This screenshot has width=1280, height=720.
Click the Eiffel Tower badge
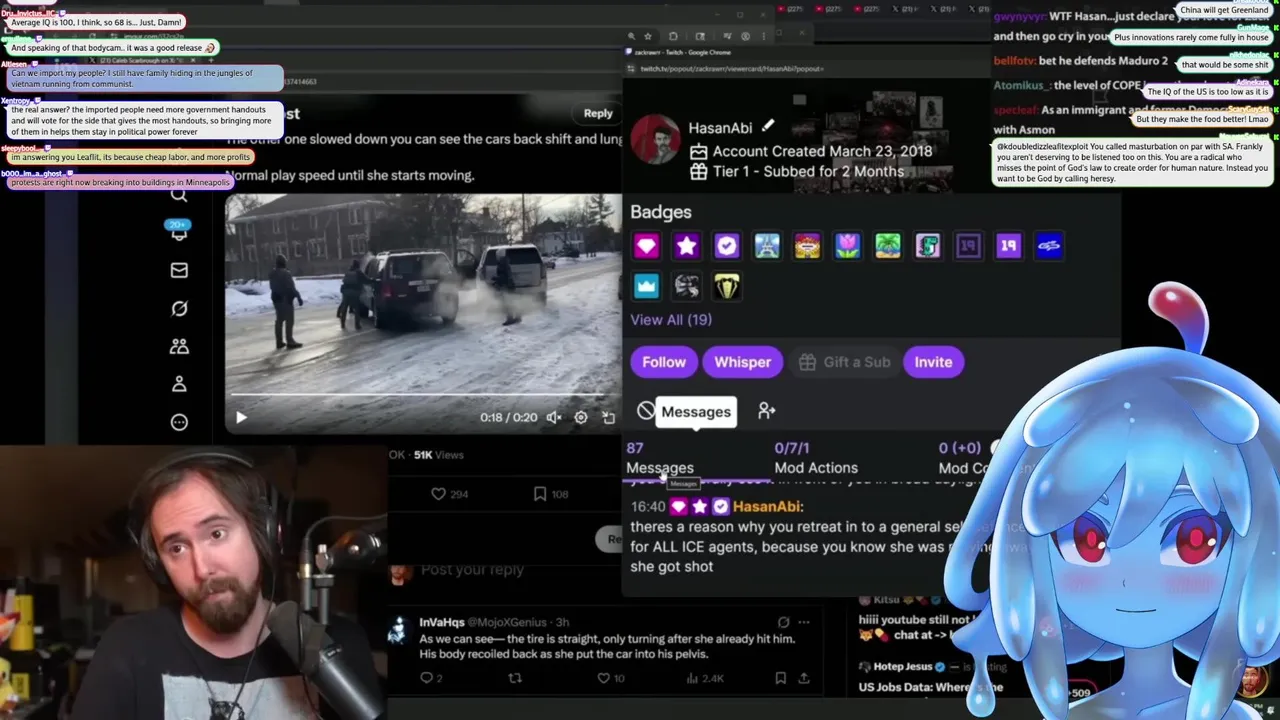pos(767,246)
